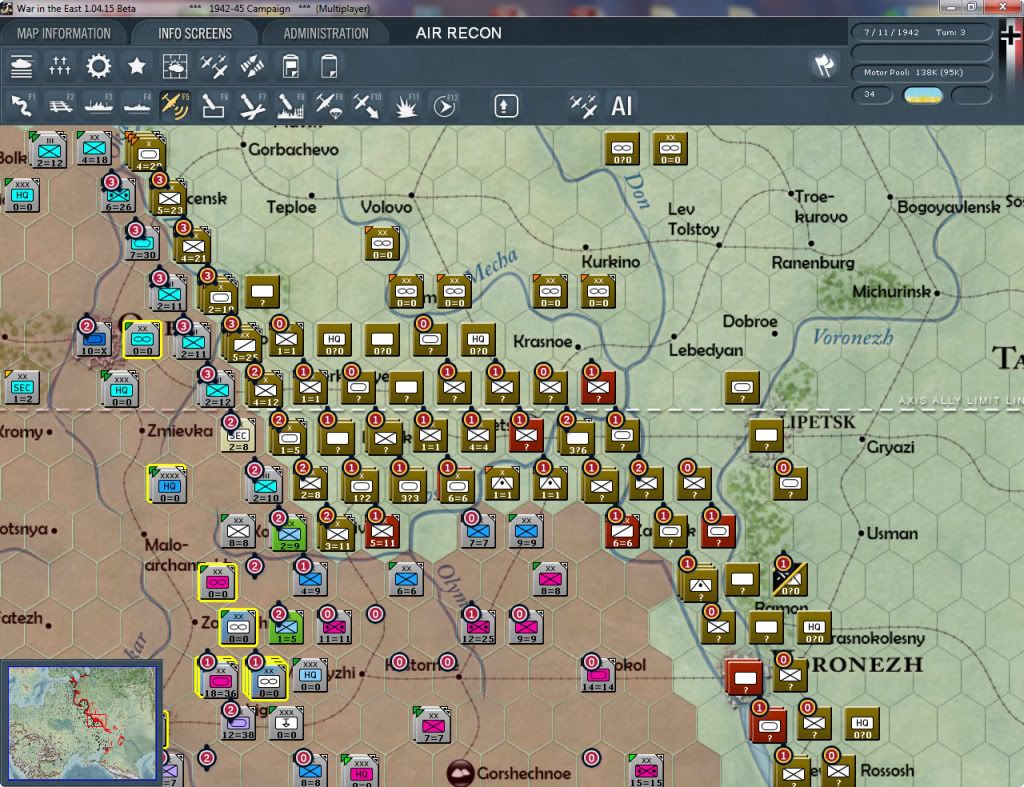Viewport: 1024px width, 787px height.
Task: Switch to INFO SCREENS tab
Action: click(195, 33)
